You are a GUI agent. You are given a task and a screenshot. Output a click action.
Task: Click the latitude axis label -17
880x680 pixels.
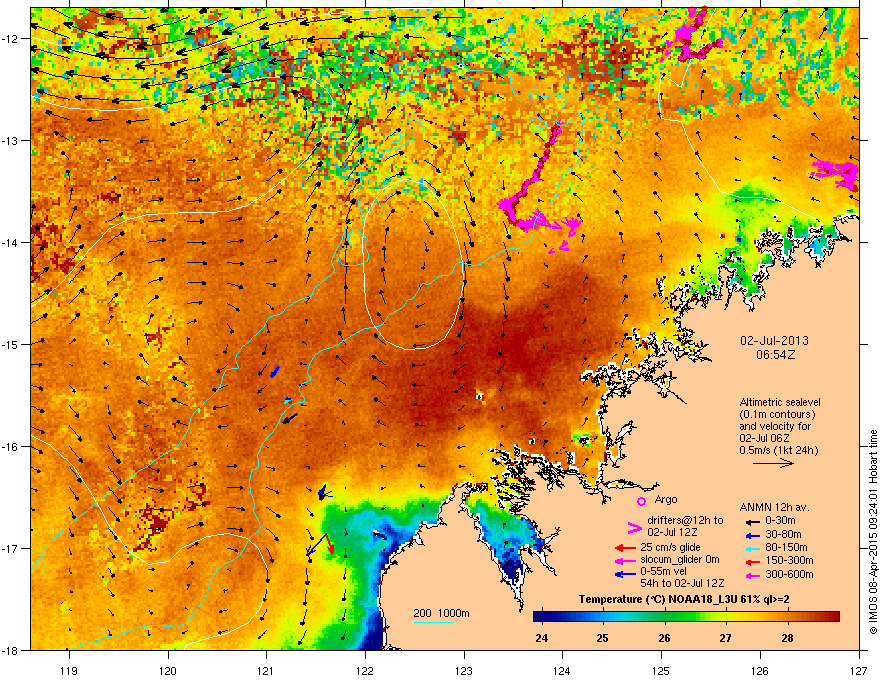pyautogui.click(x=10, y=549)
